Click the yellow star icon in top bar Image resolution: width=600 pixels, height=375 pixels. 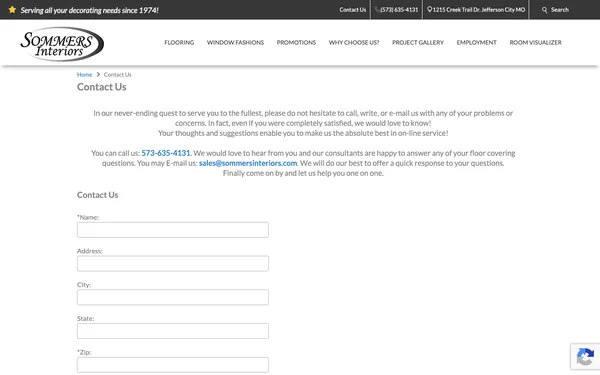tap(12, 10)
